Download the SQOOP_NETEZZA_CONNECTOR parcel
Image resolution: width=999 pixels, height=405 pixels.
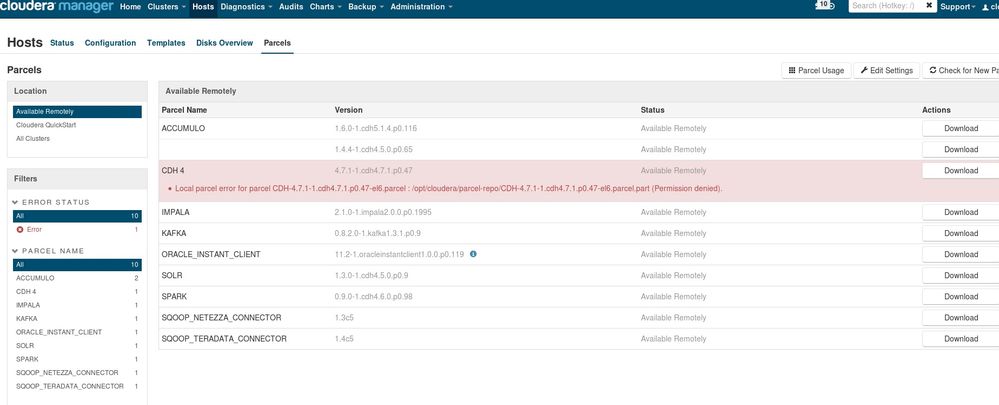(x=961, y=318)
